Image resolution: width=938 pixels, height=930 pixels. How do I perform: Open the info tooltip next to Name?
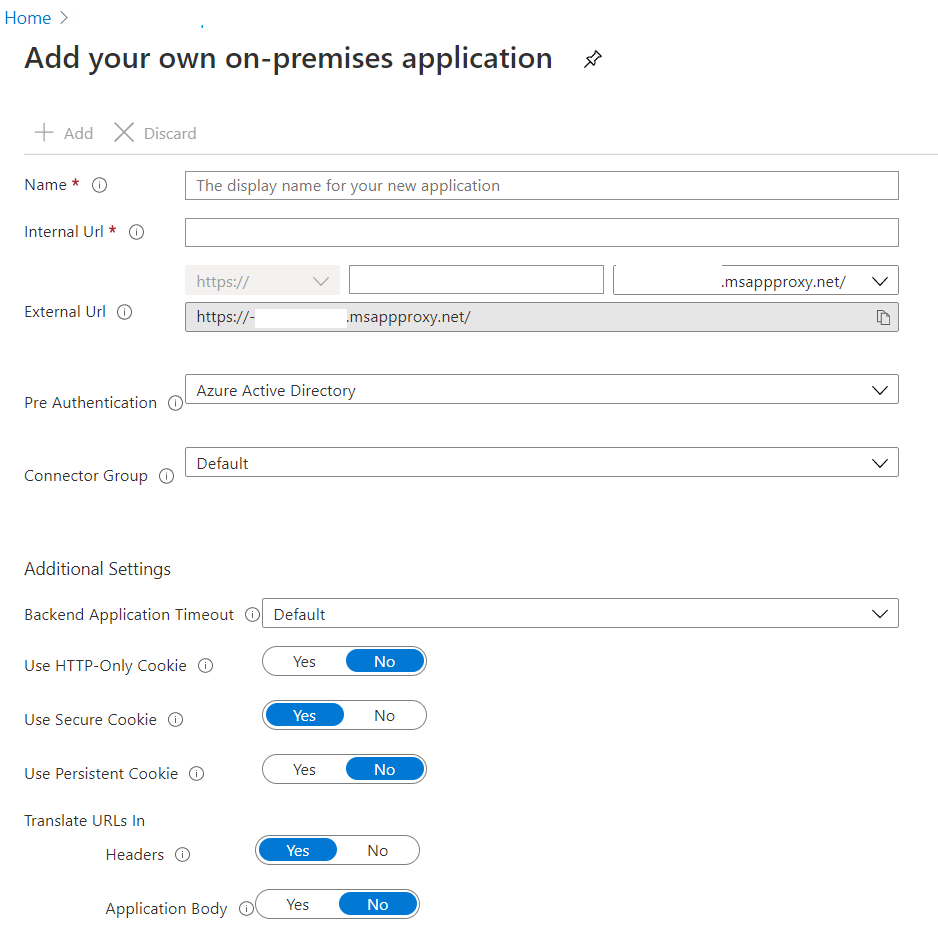coord(98,184)
